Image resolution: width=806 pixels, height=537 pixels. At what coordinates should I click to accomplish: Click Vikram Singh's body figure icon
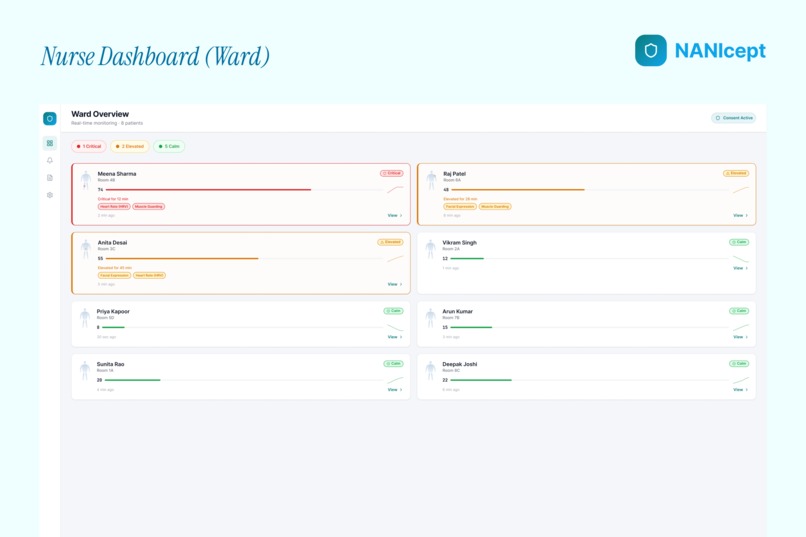[430, 249]
